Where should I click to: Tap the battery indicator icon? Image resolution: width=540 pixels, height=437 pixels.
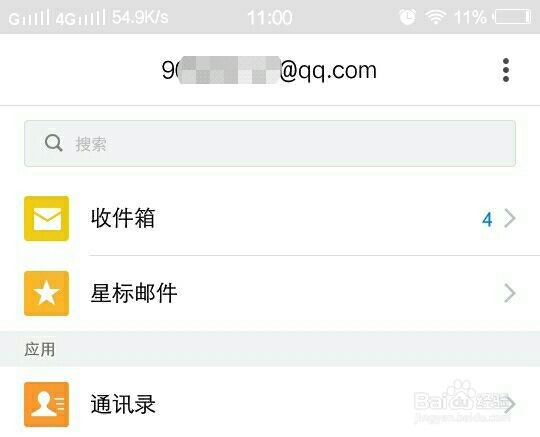coord(513,17)
